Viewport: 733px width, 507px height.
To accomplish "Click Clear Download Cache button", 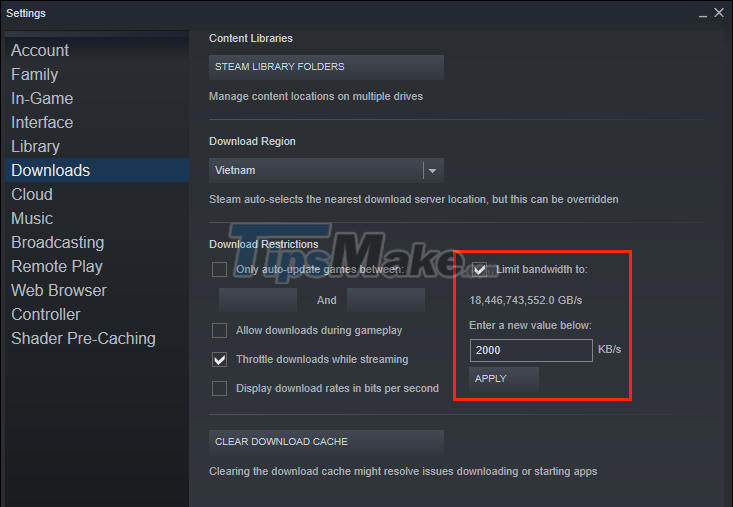I will pyautogui.click(x=326, y=442).
